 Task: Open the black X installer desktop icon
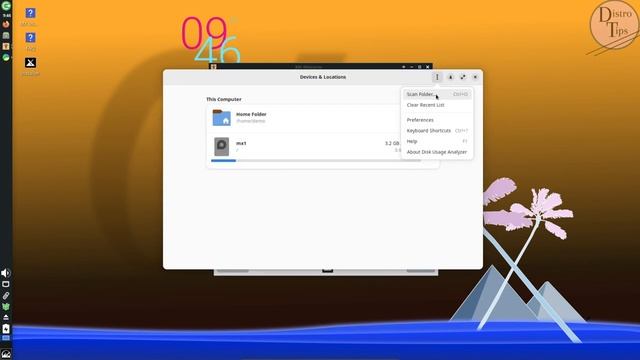[x=30, y=63]
